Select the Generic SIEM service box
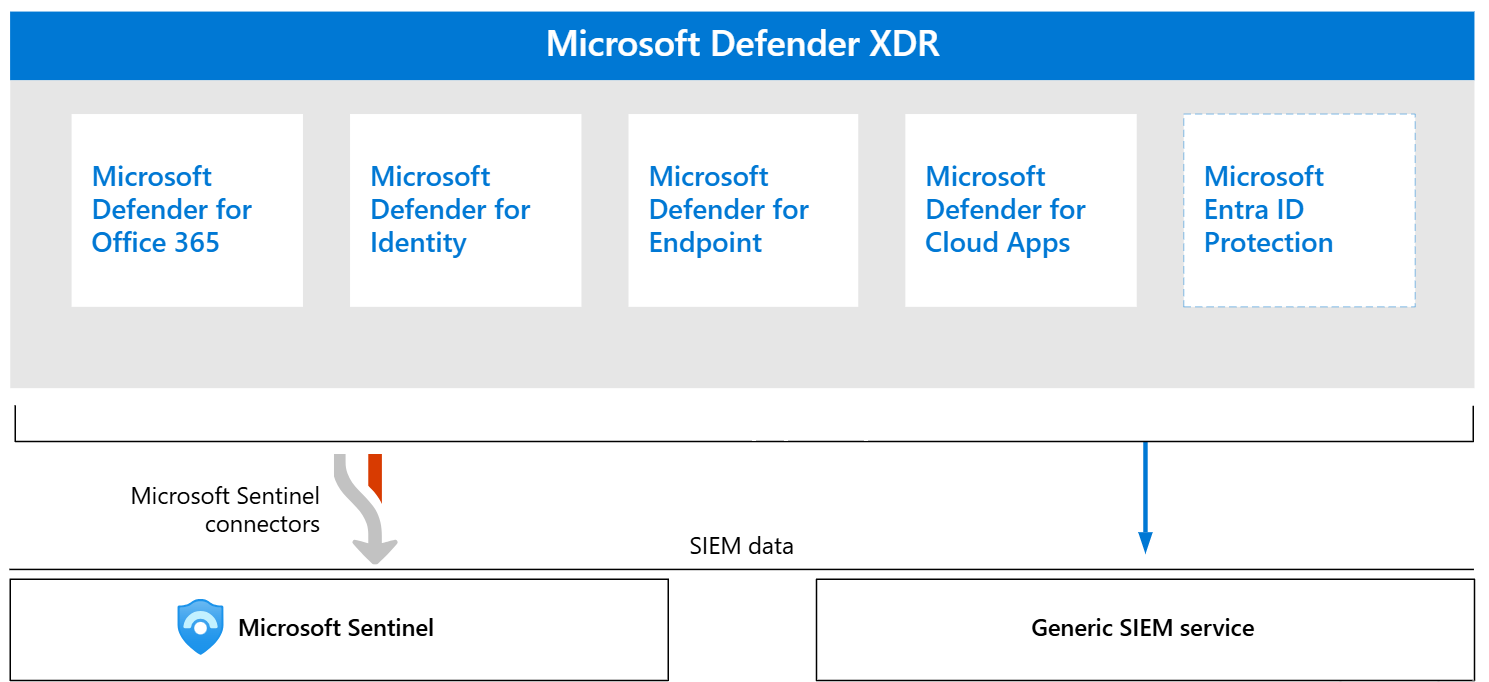This screenshot has height=682, width=1489. [1145, 629]
